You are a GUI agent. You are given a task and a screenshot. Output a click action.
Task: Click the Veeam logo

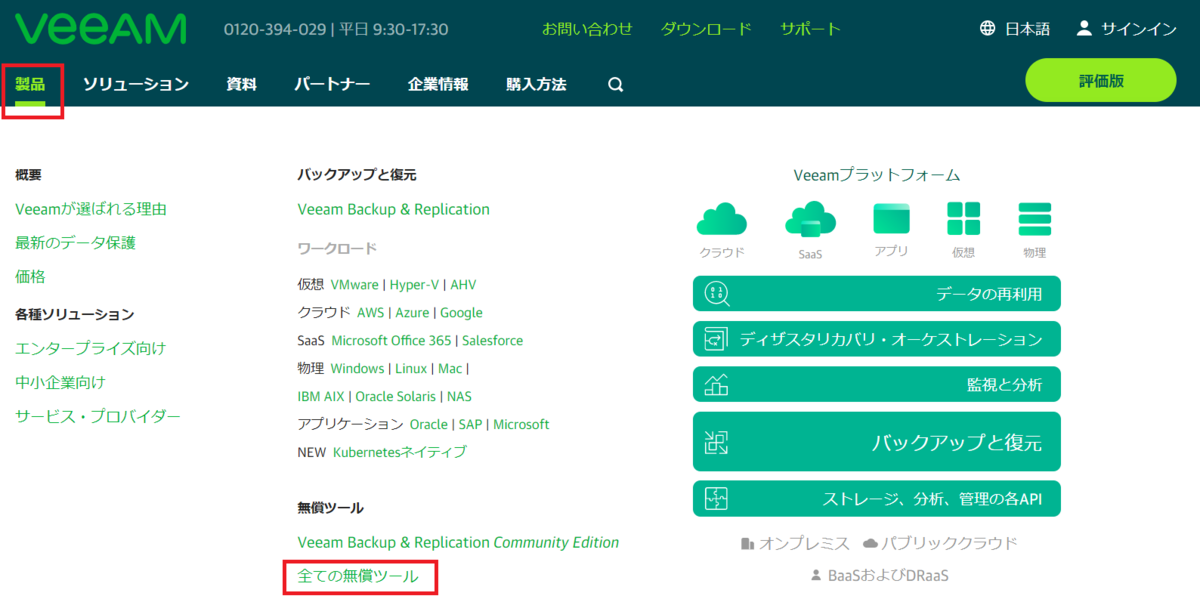click(x=101, y=29)
